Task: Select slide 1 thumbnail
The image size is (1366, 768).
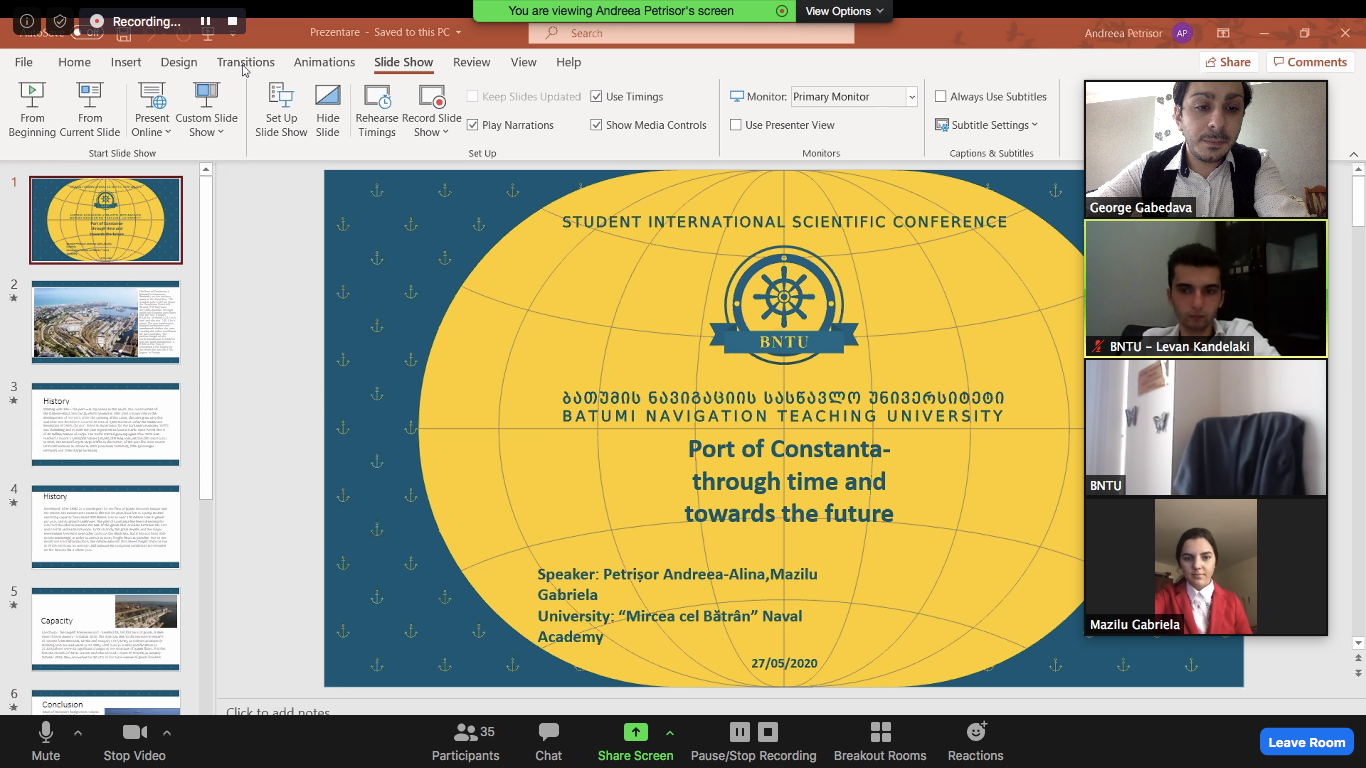Action: [106, 220]
